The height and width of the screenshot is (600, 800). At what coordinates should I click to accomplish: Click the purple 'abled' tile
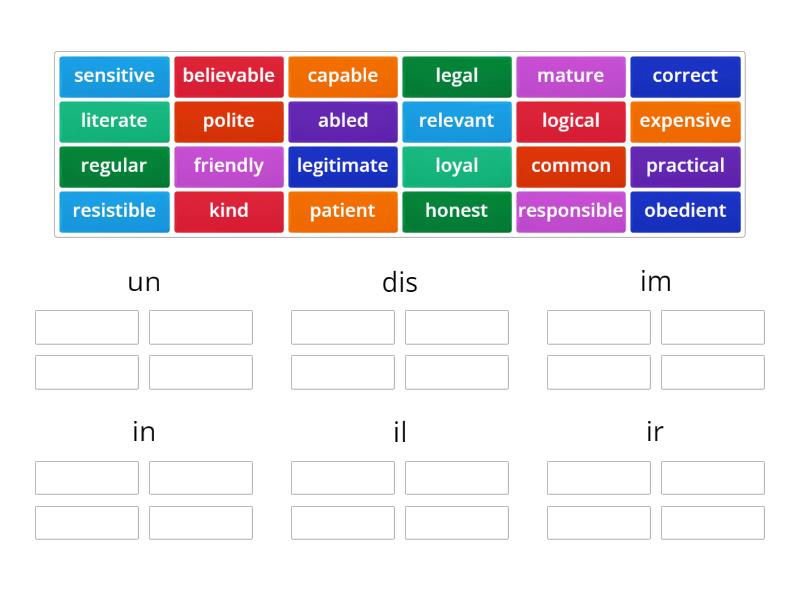click(x=342, y=121)
